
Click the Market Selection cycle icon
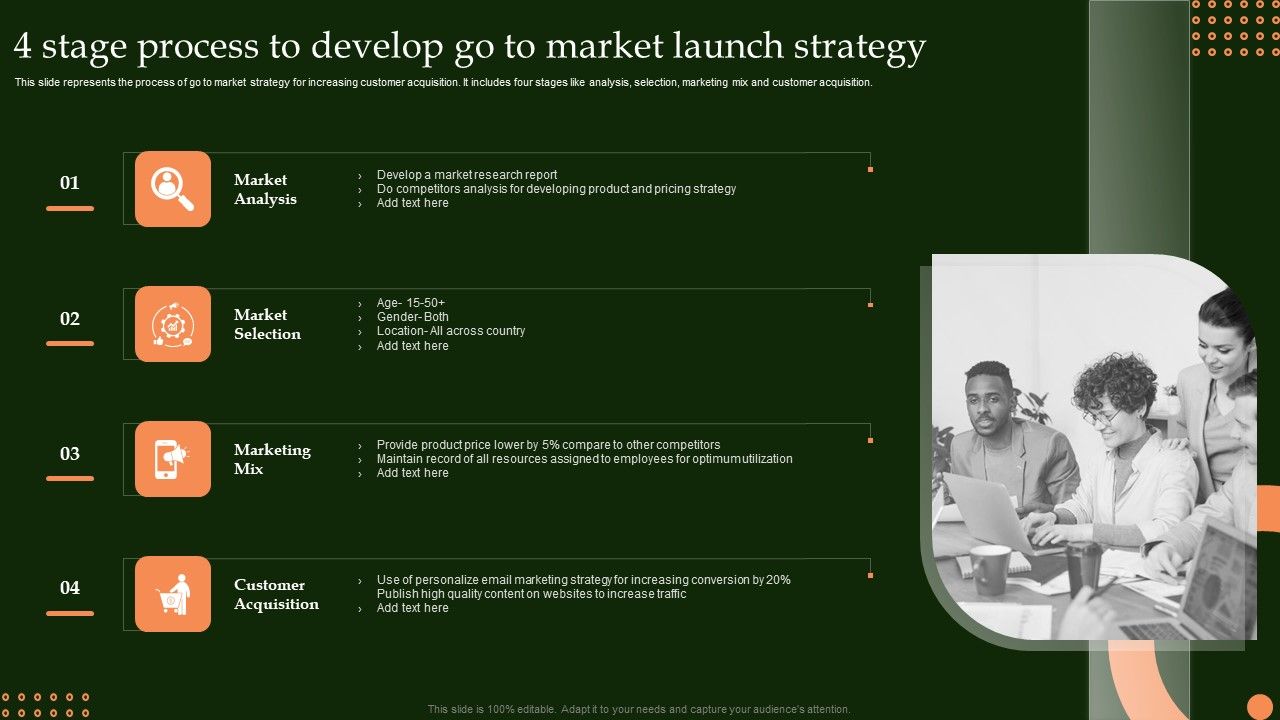(173, 324)
